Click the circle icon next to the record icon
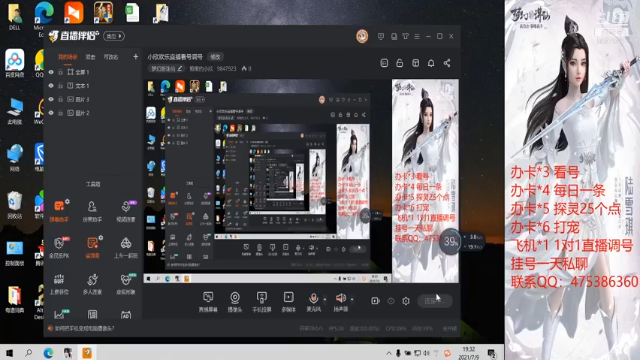 [391, 301]
